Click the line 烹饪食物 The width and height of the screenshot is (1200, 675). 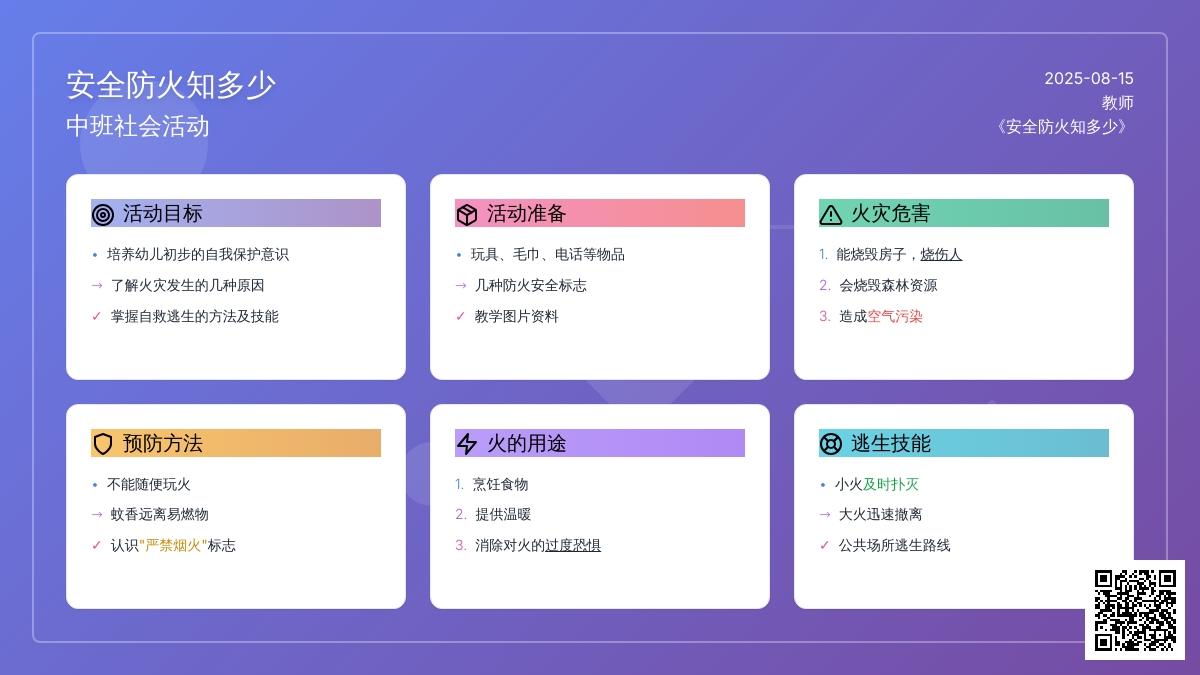[x=501, y=484]
